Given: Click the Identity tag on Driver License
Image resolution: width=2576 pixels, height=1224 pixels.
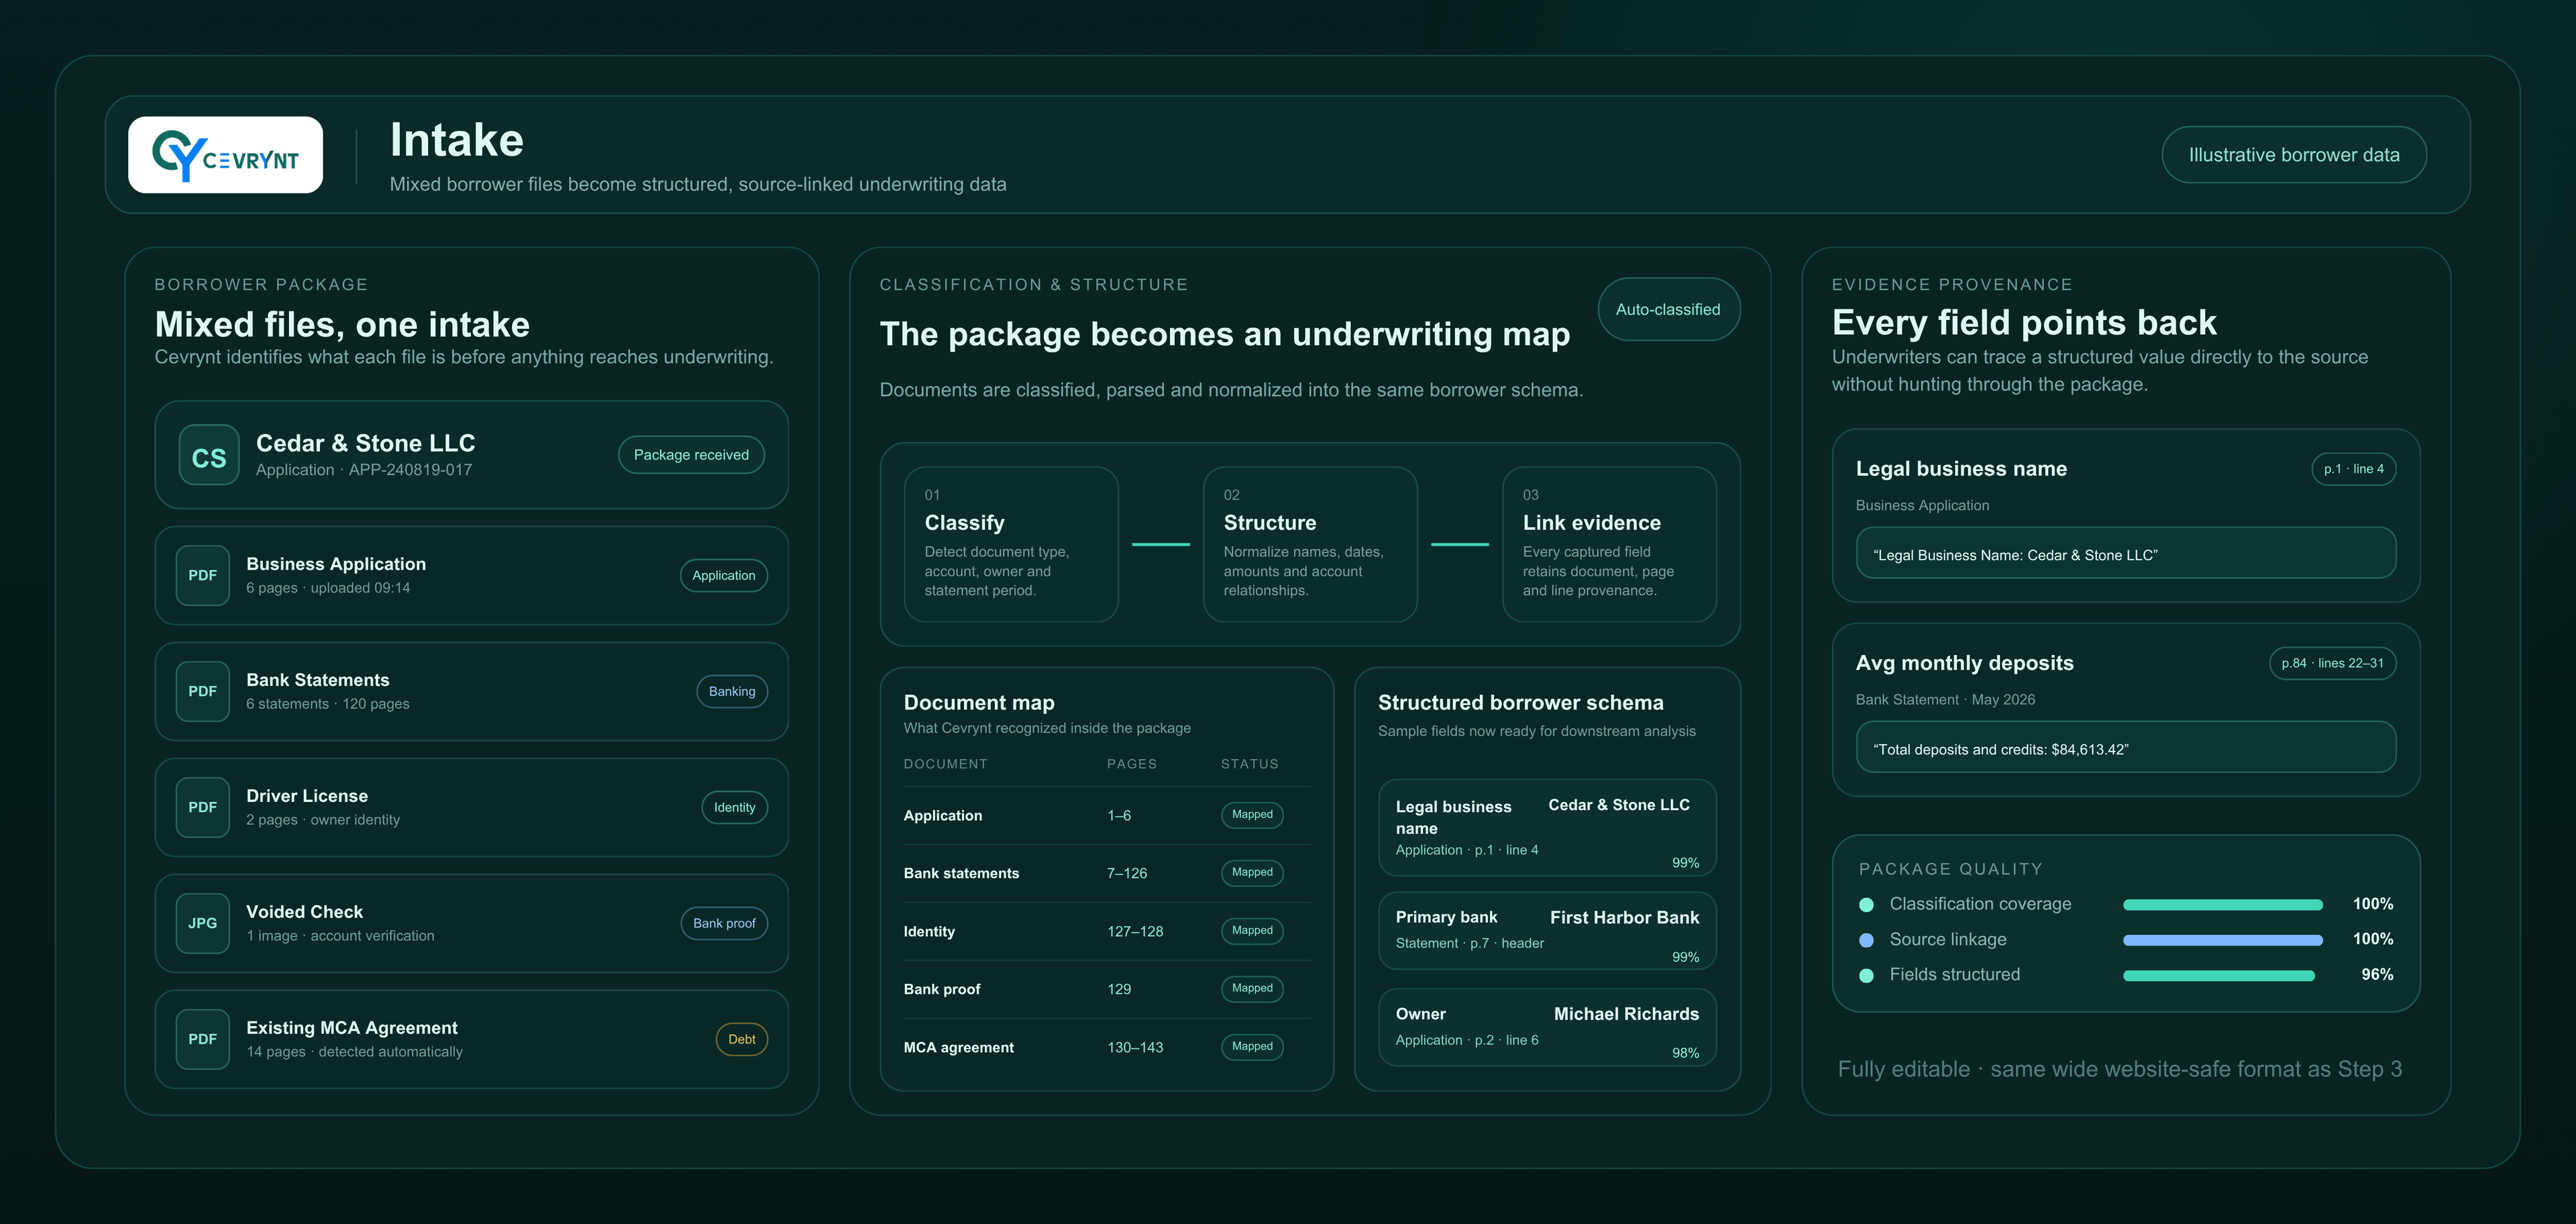Looking at the screenshot, I should [x=735, y=807].
